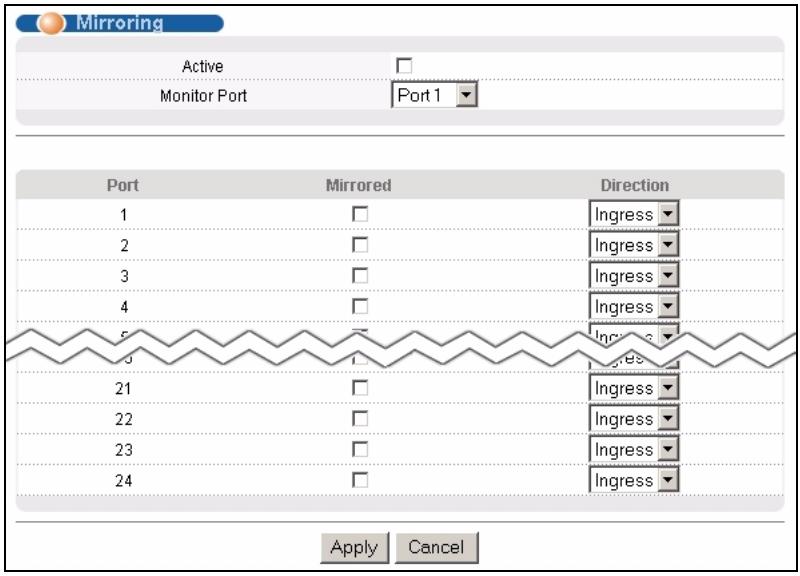Click the orange Mirroring title icon
Image resolution: width=800 pixels, height=576 pixels.
51,23
